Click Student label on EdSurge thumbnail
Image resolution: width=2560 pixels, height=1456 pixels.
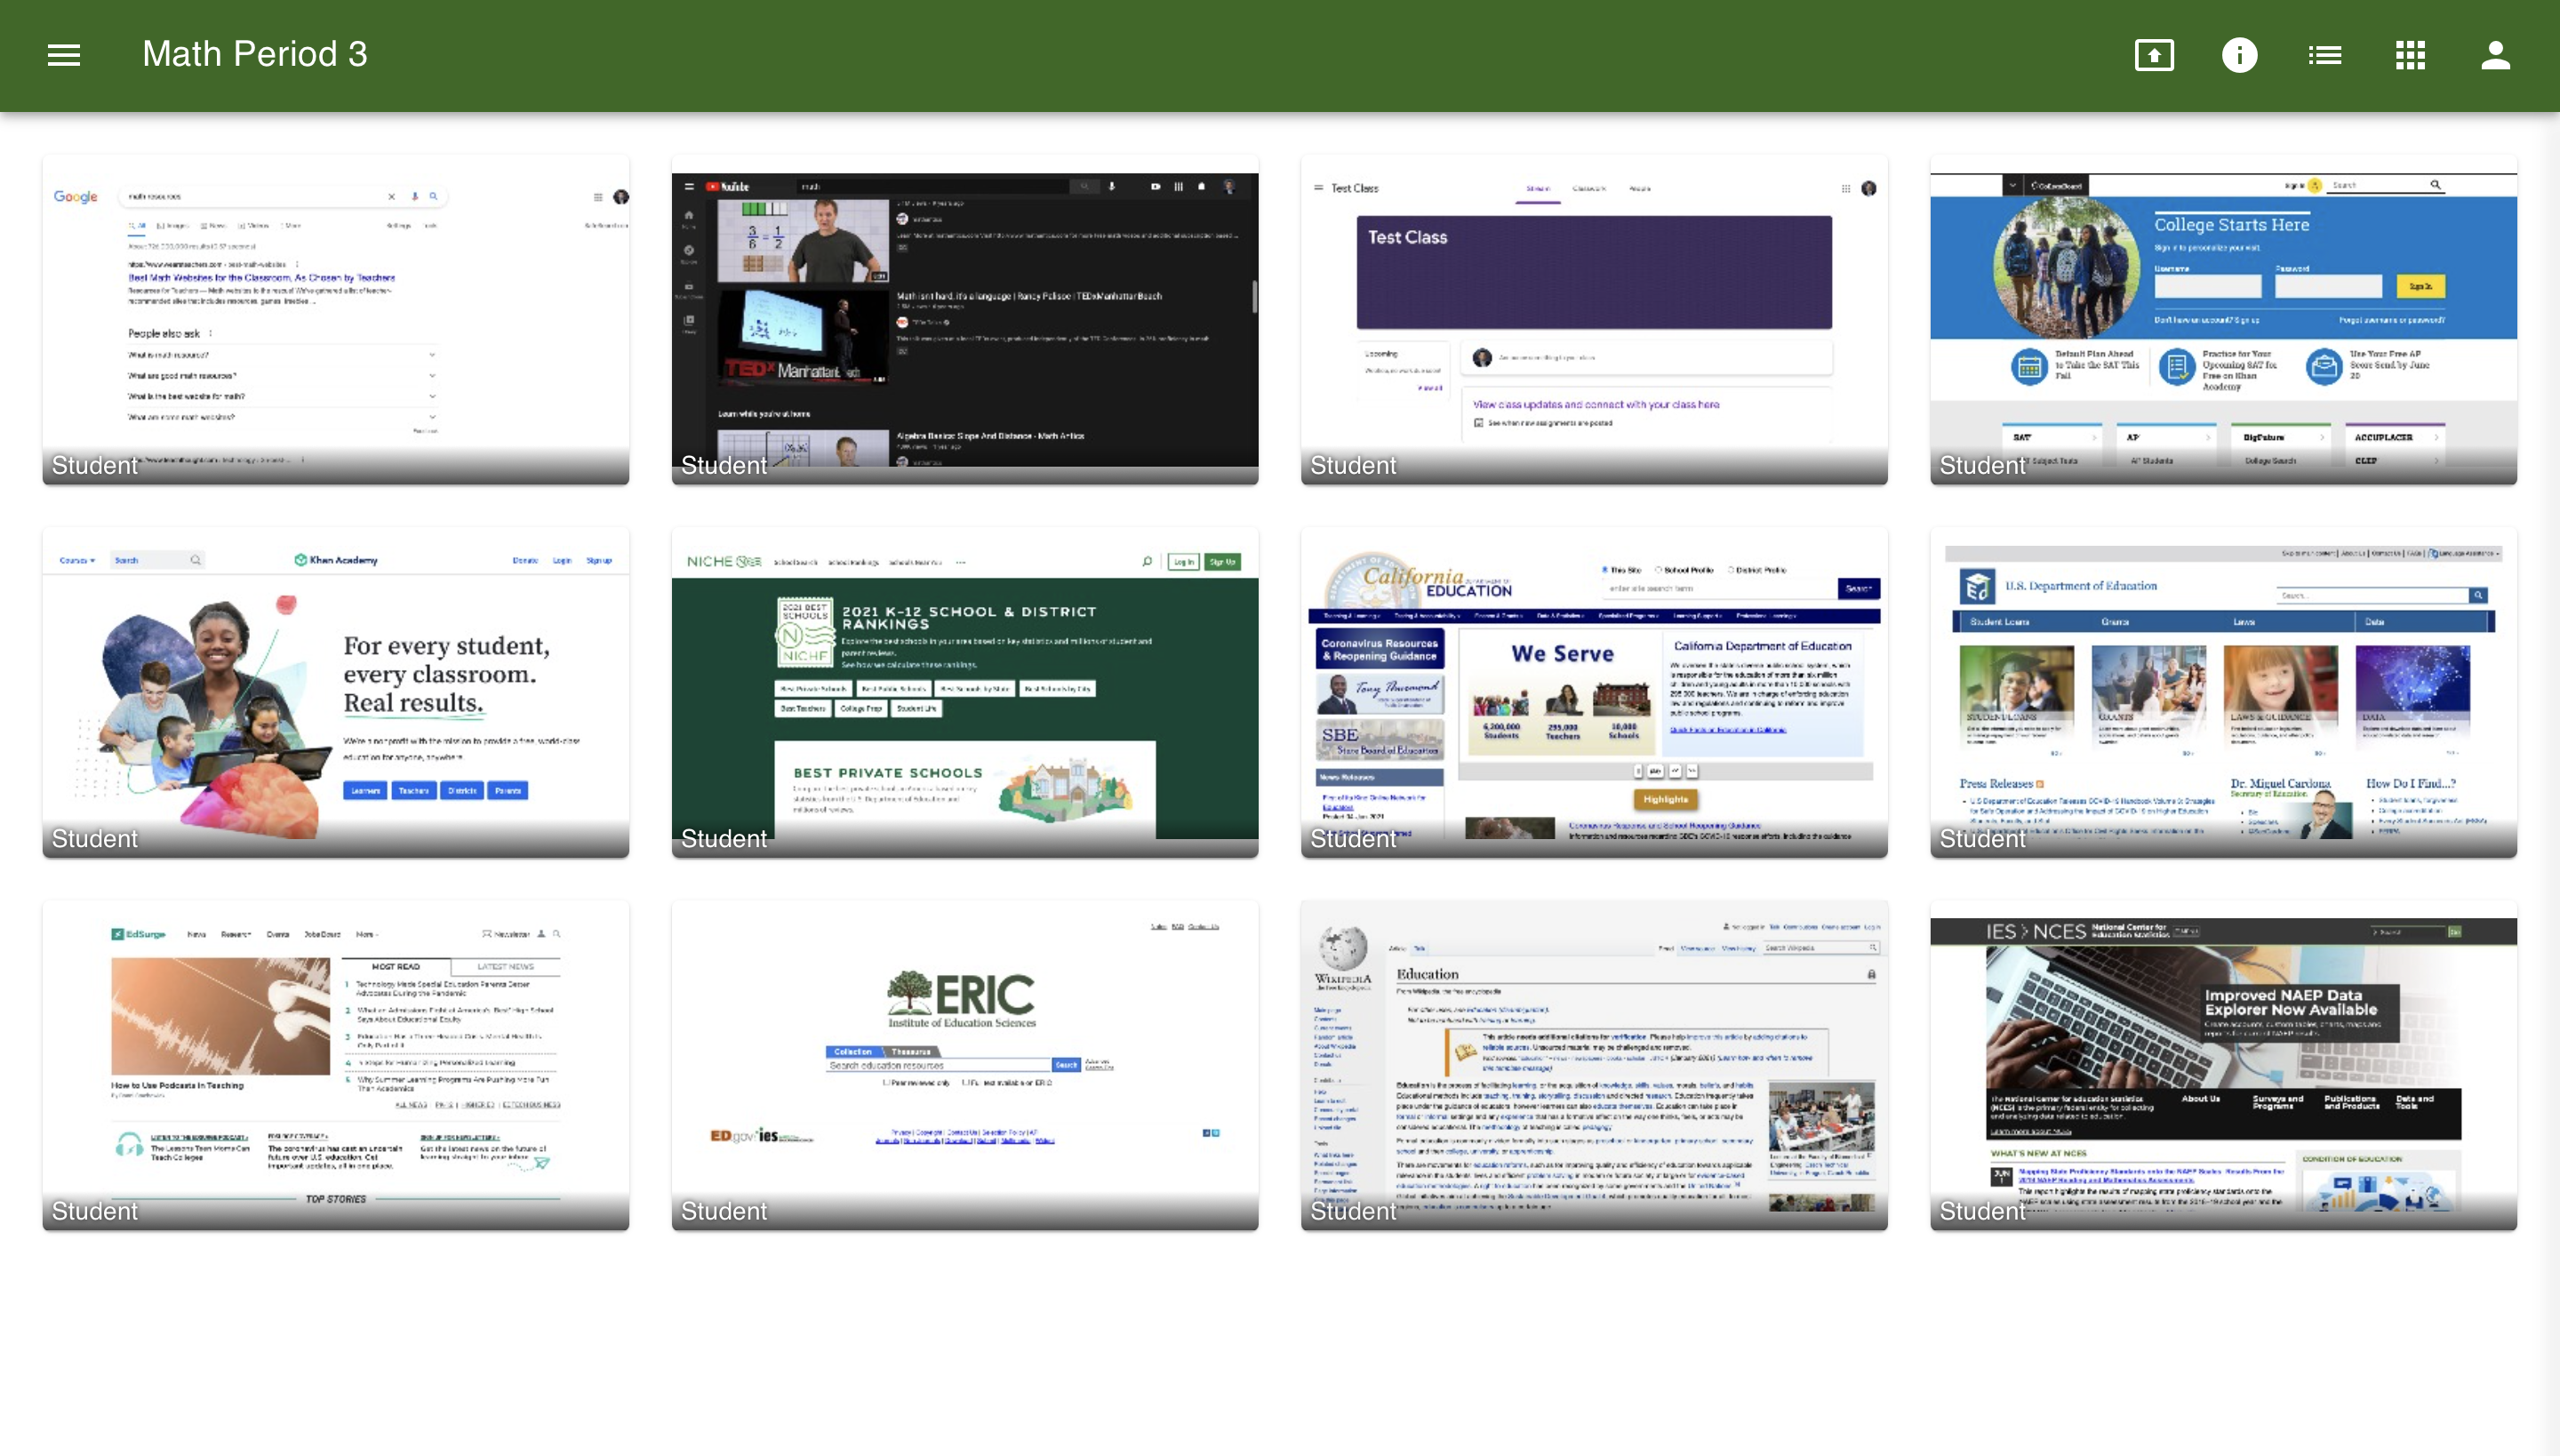95,1211
